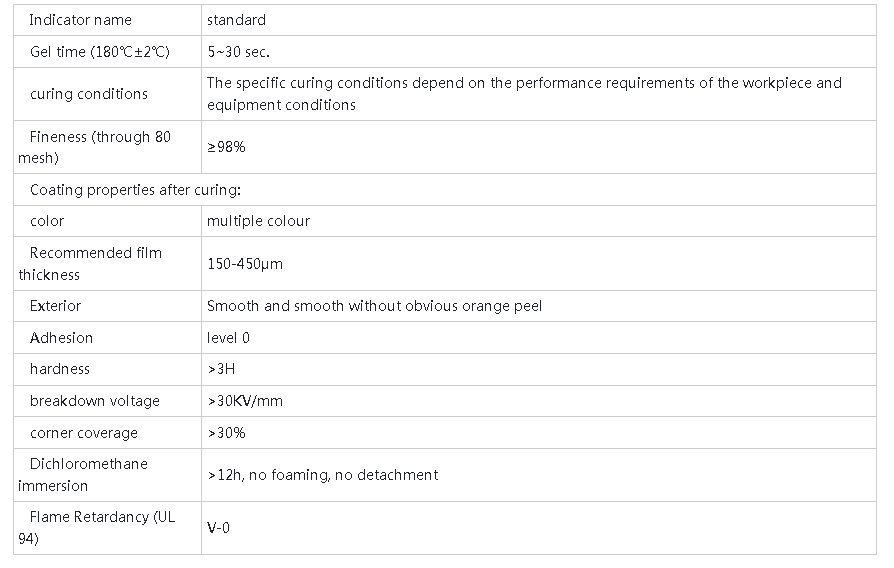This screenshot has width=894, height=568.
Task: Select the 'curing conditions' row label
Action: point(88,94)
